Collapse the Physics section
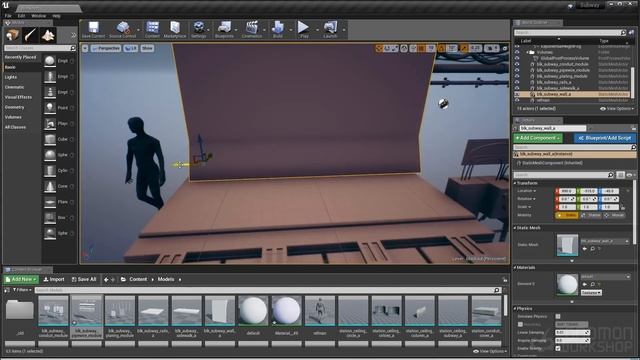 pos(515,308)
